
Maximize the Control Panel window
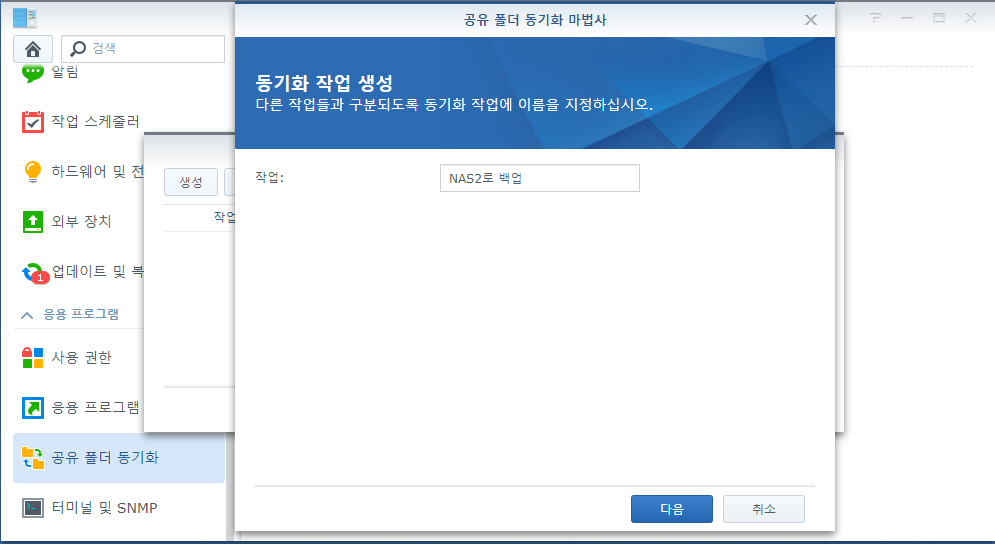(939, 18)
